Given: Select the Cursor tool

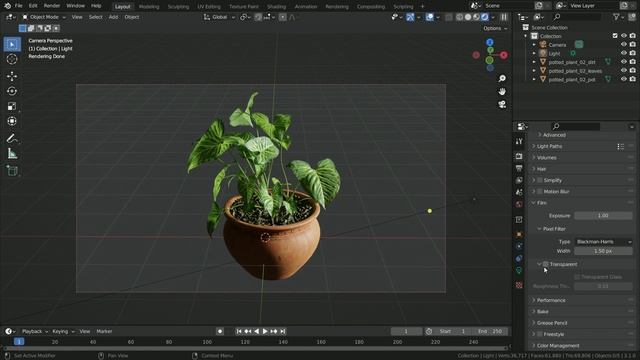Looking at the screenshot, I should 12,59.
